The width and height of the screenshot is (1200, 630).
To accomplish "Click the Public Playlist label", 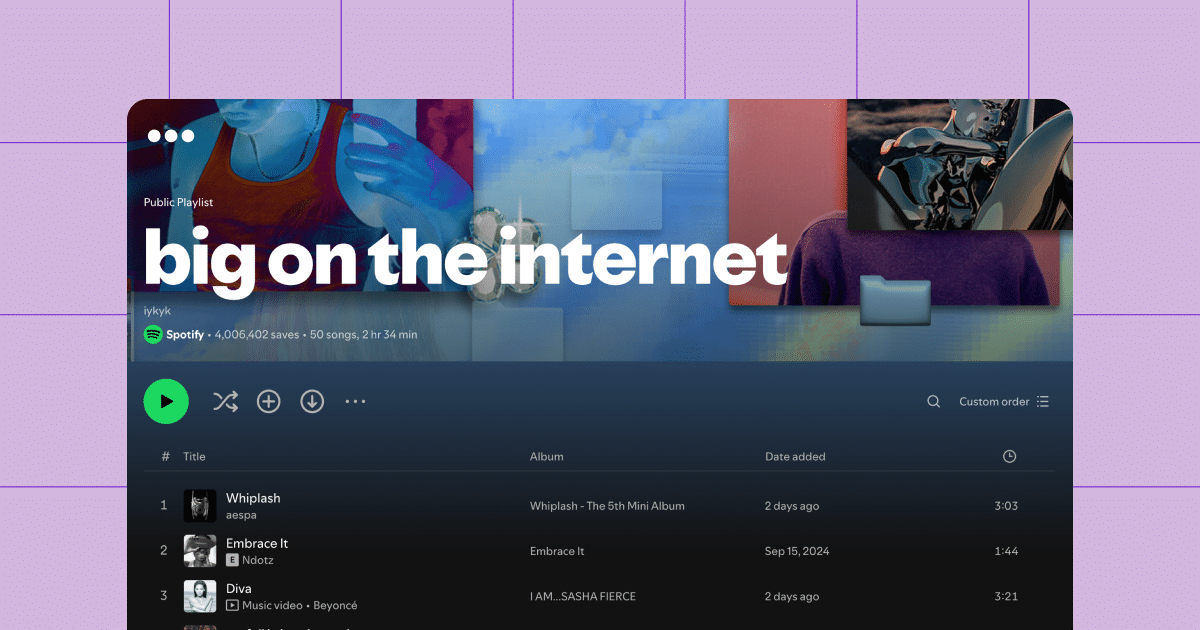I will tap(178, 202).
